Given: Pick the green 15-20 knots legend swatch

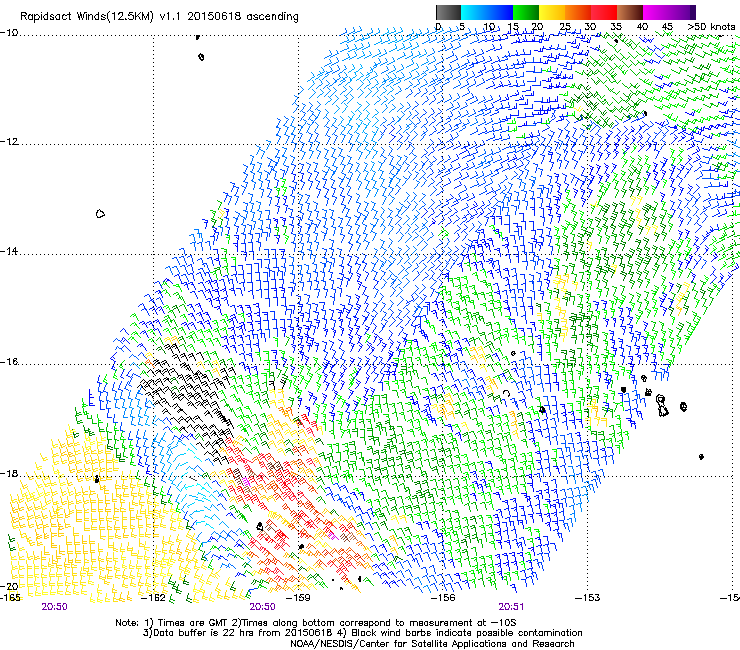Looking at the screenshot, I should 526,12.
